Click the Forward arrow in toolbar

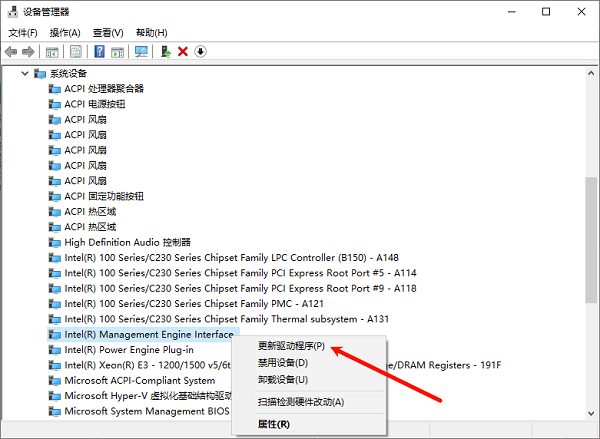tap(28, 51)
